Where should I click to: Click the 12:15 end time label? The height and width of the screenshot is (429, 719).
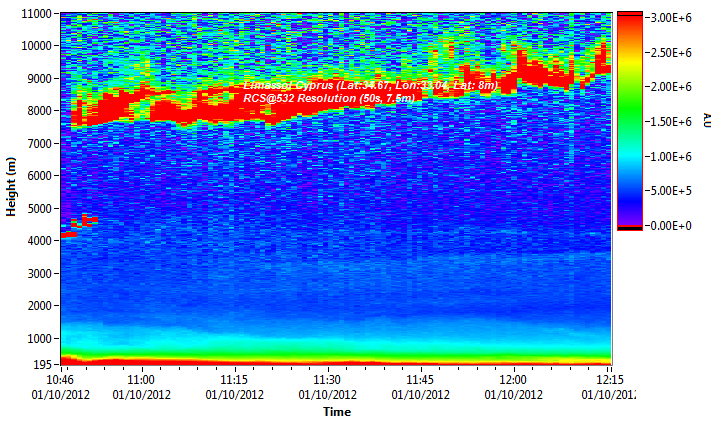point(609,380)
